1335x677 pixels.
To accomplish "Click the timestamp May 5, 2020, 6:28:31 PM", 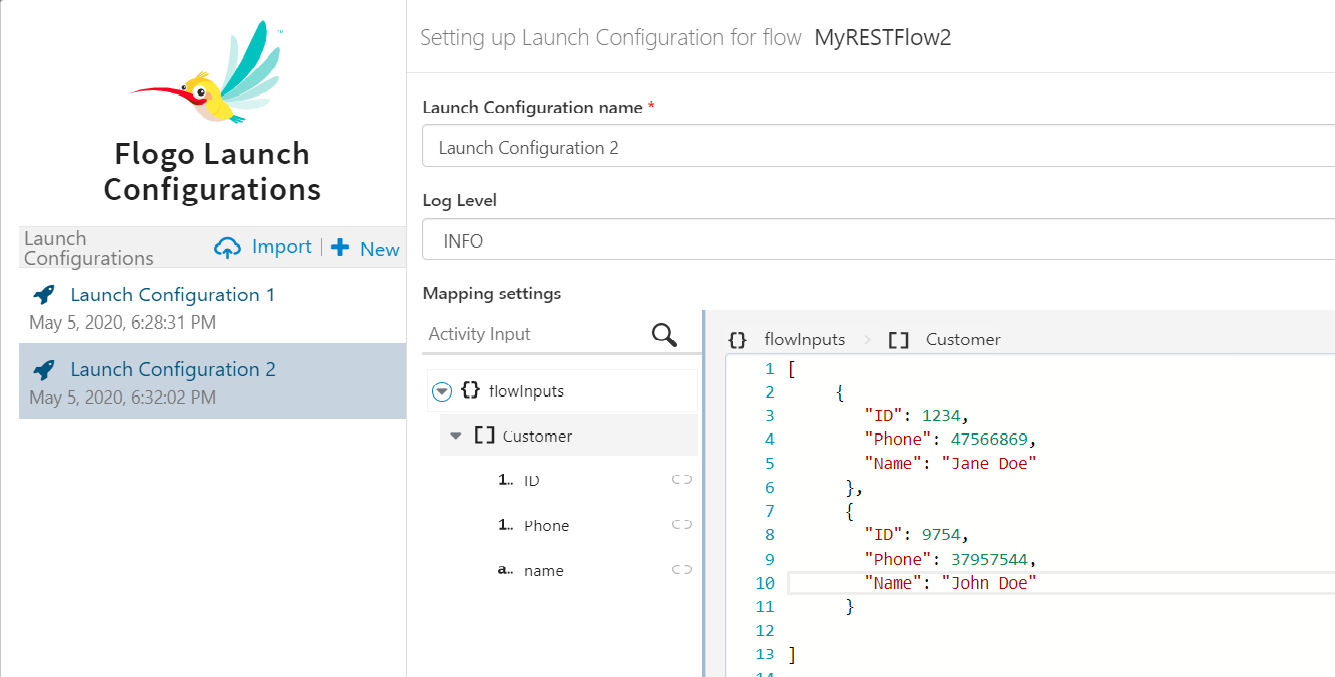I will (x=122, y=323).
